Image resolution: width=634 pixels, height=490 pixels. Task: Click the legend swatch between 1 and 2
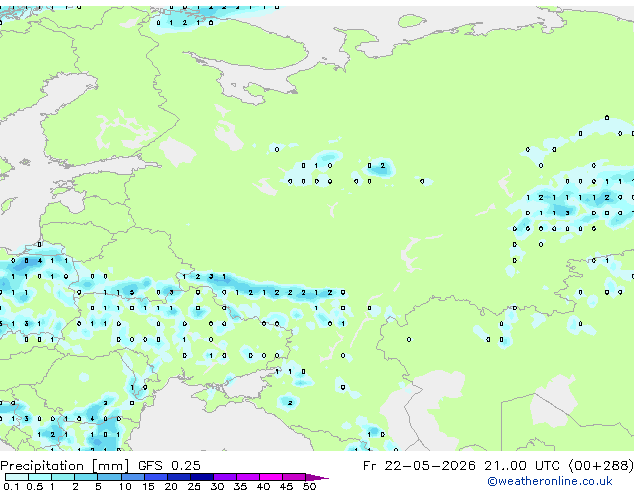[63, 477]
